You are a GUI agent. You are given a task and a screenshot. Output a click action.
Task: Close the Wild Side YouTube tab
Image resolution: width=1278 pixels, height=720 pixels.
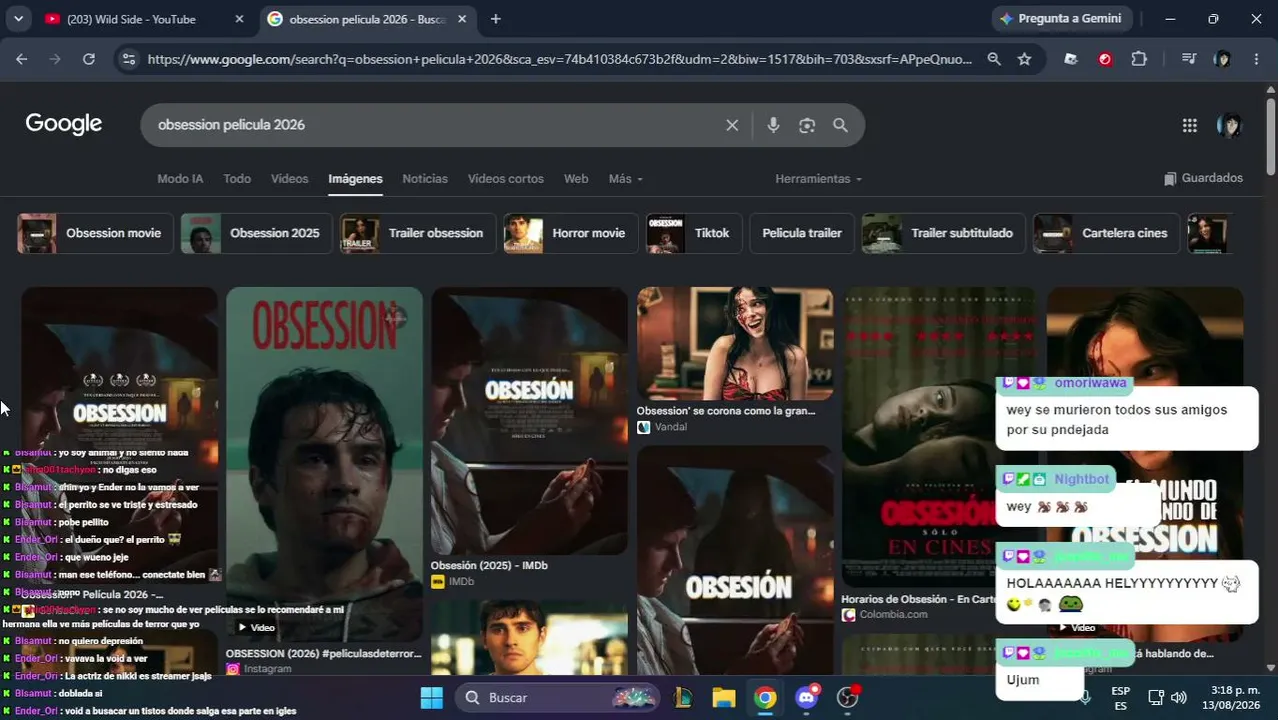click(x=239, y=19)
